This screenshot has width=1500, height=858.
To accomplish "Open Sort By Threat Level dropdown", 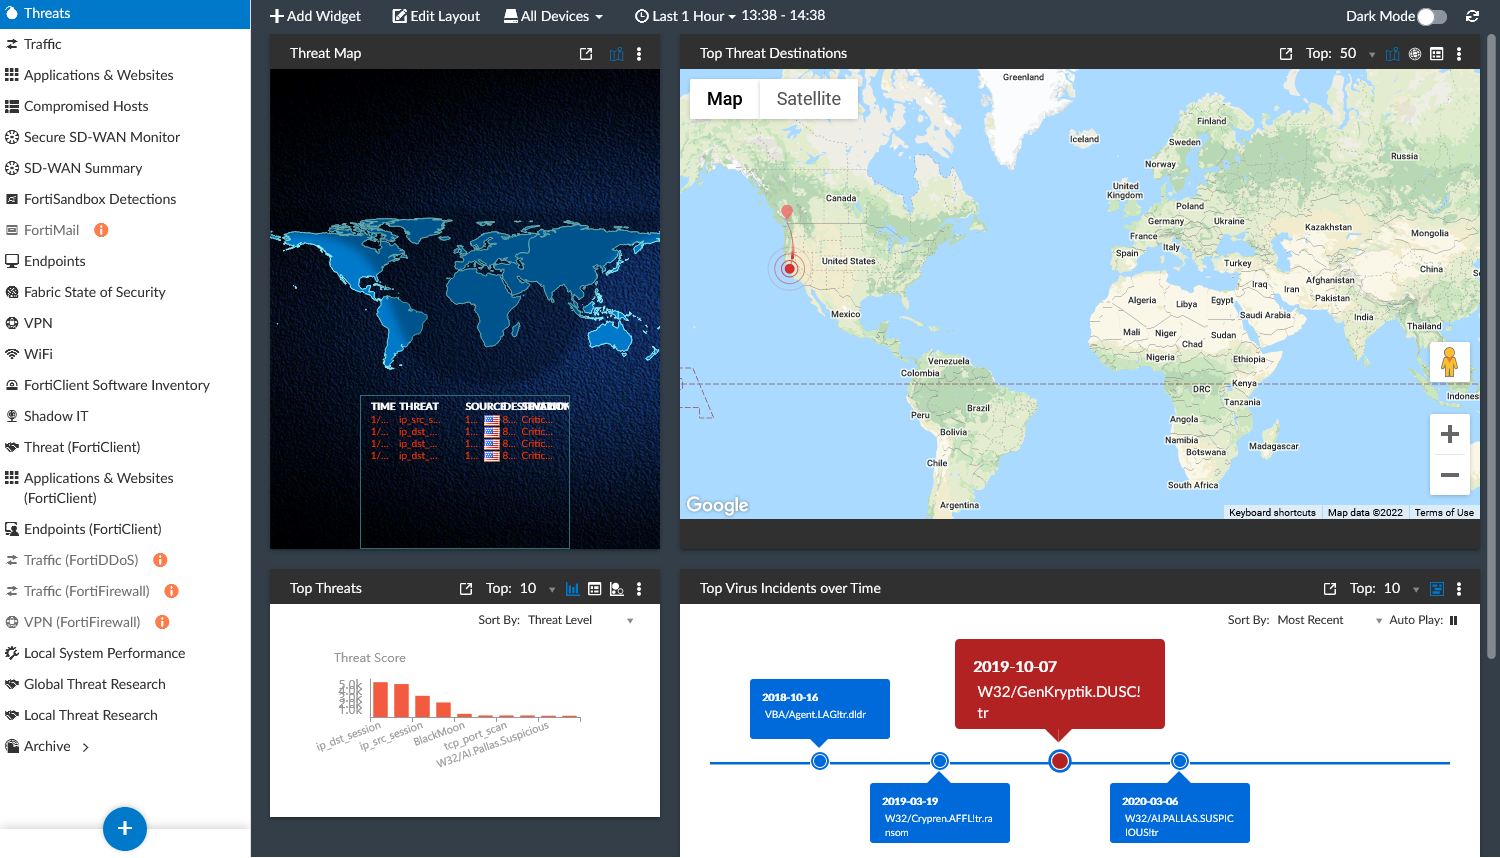I will [x=581, y=620].
